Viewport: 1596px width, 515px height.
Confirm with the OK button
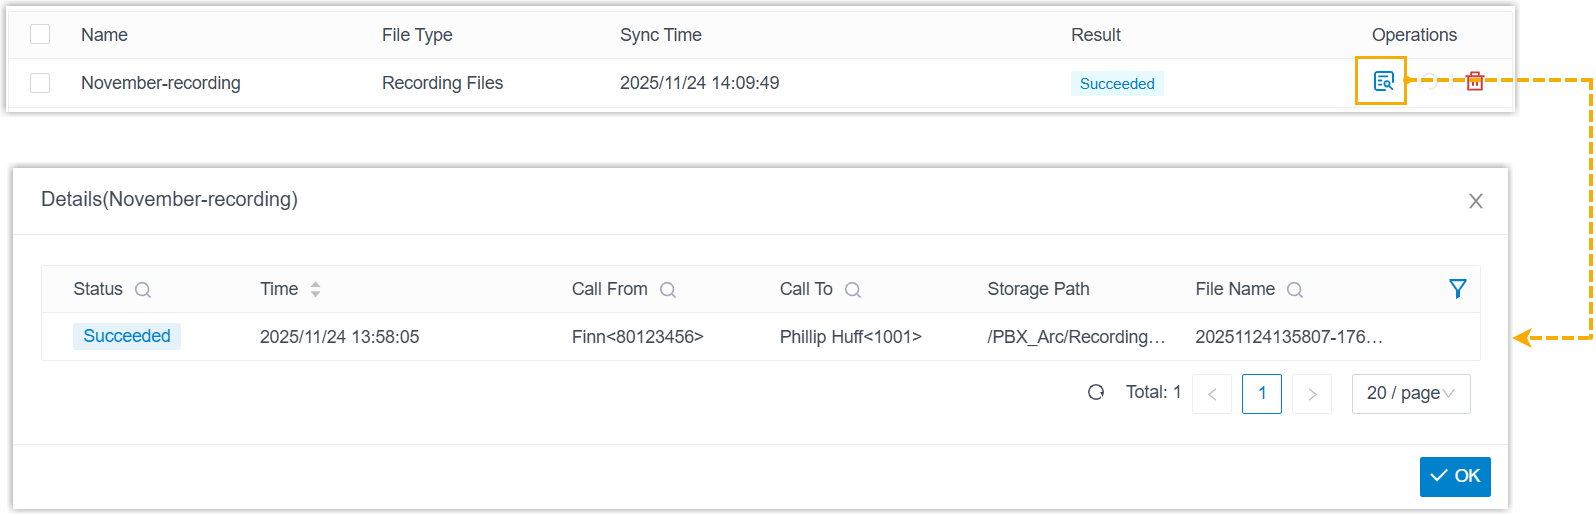[x=1455, y=477]
